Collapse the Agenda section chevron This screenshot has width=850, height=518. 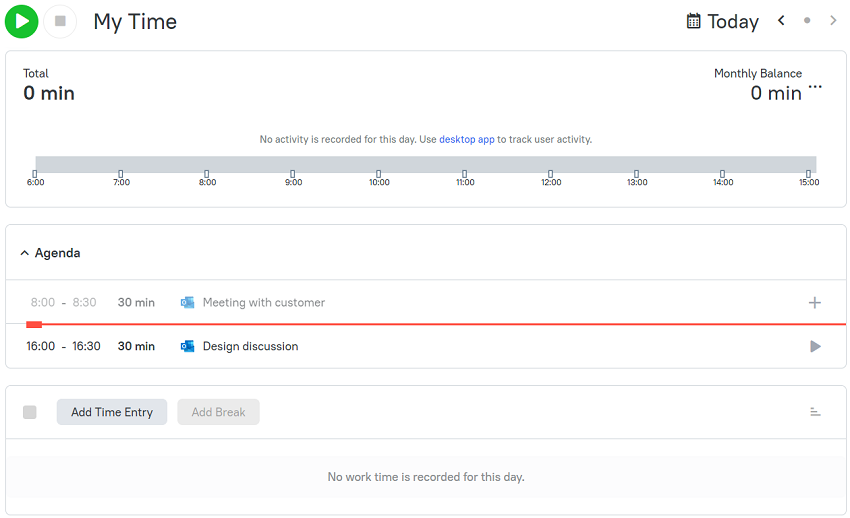click(24, 253)
